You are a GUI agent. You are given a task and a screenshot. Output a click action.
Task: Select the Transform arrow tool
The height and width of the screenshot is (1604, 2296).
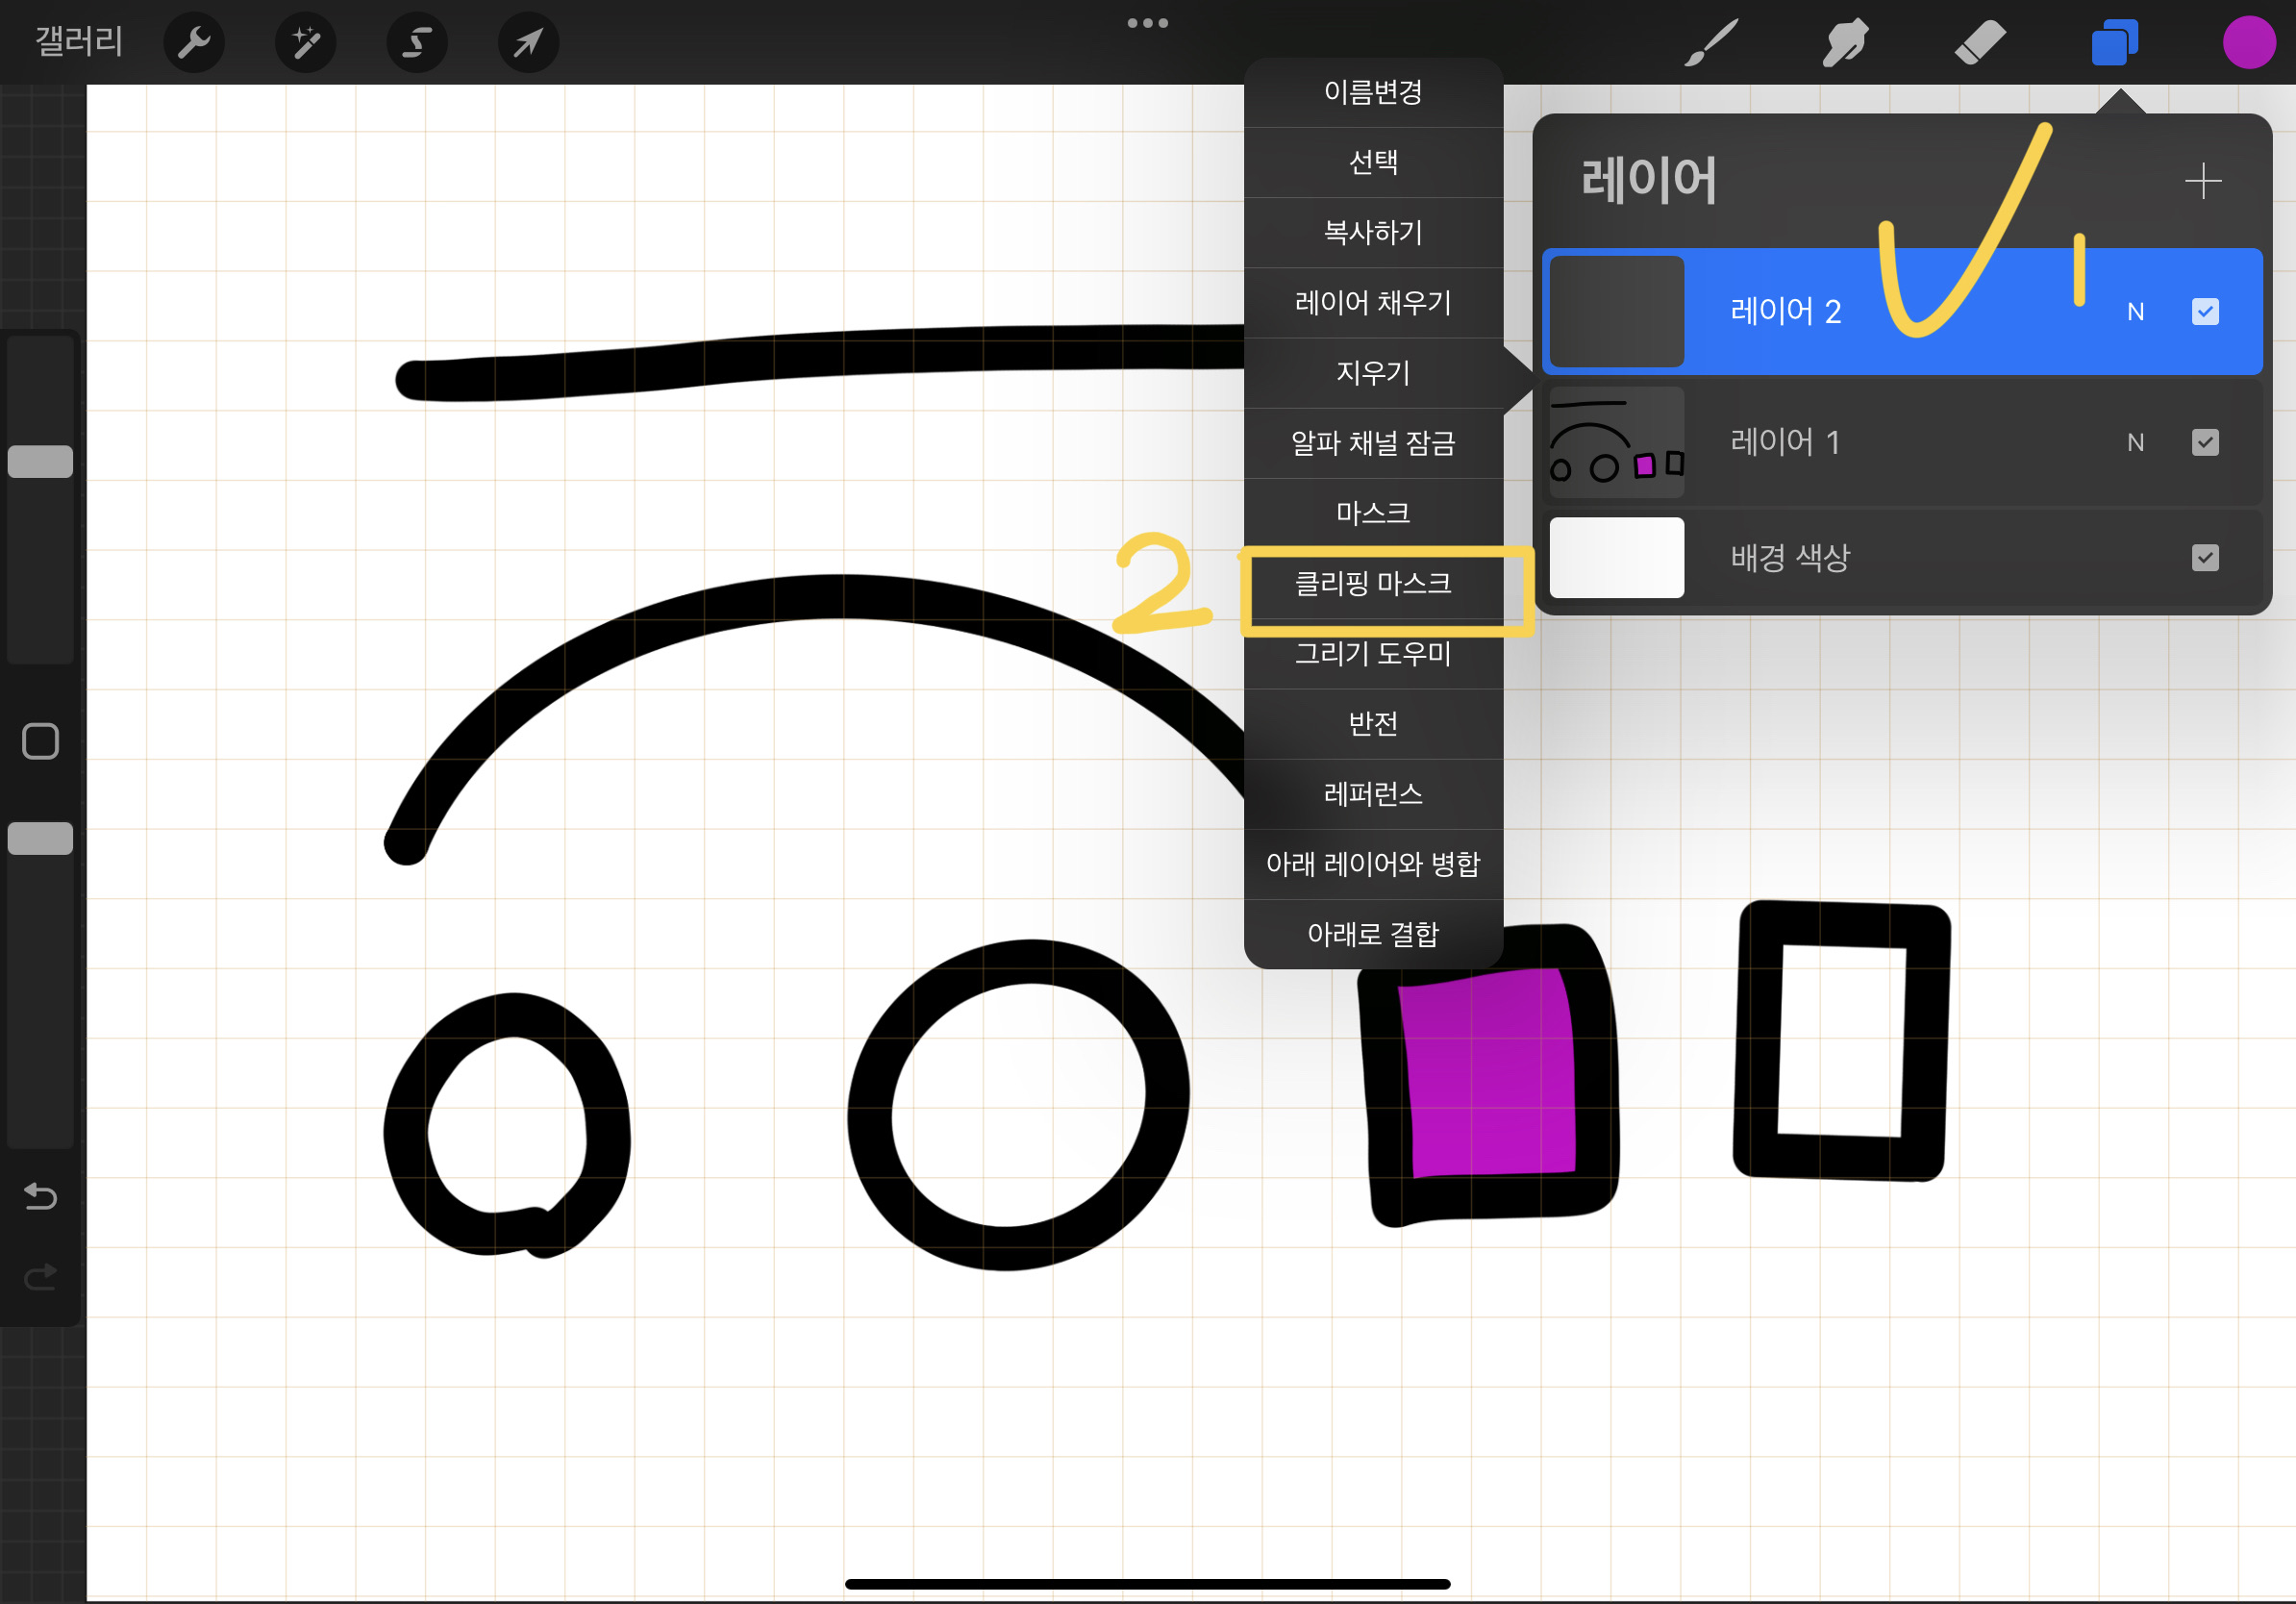528,43
